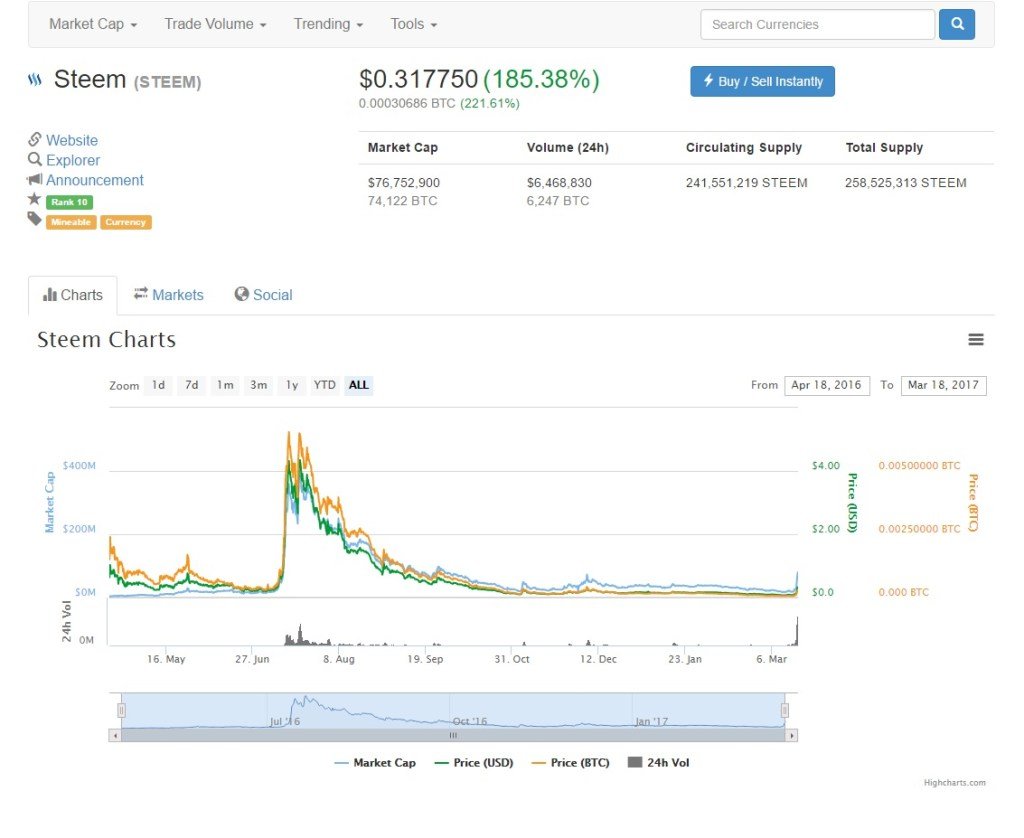Click circulating supply 241,551,219 STEEM
This screenshot has height=838, width=1024.
[x=746, y=183]
